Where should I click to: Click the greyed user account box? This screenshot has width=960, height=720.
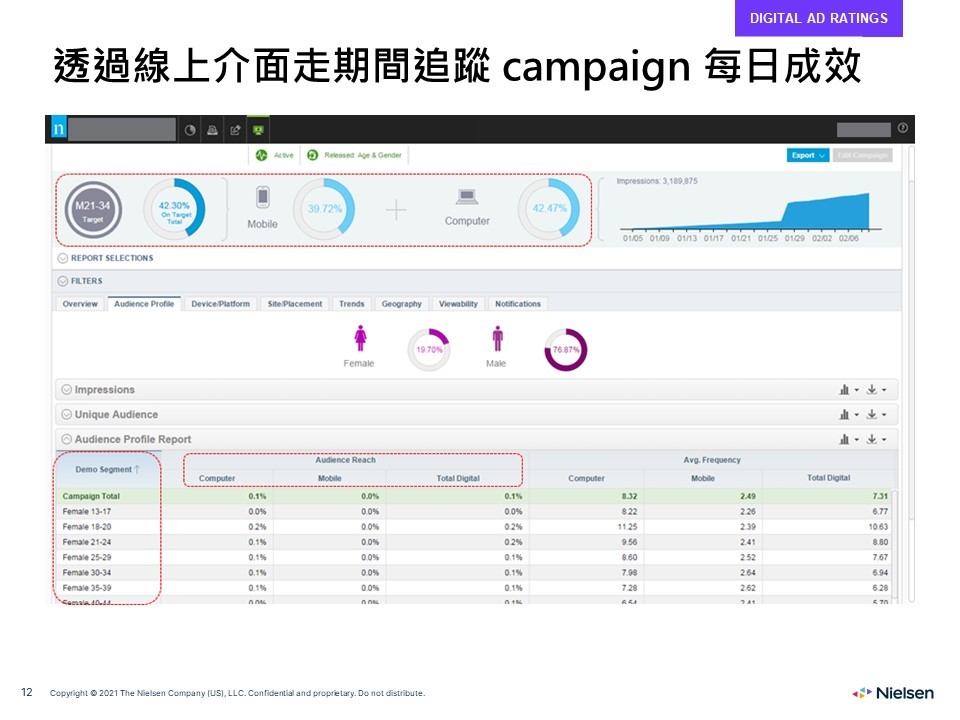coord(863,130)
